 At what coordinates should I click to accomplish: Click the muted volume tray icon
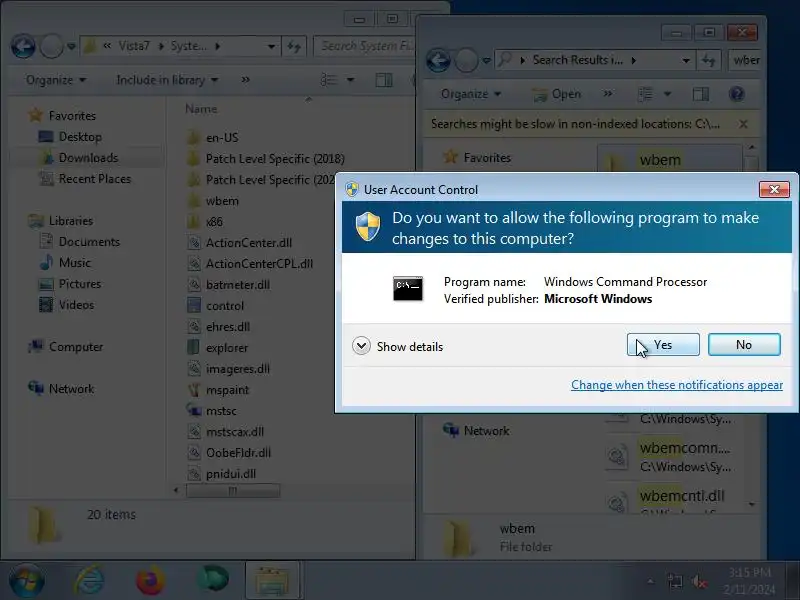698,581
